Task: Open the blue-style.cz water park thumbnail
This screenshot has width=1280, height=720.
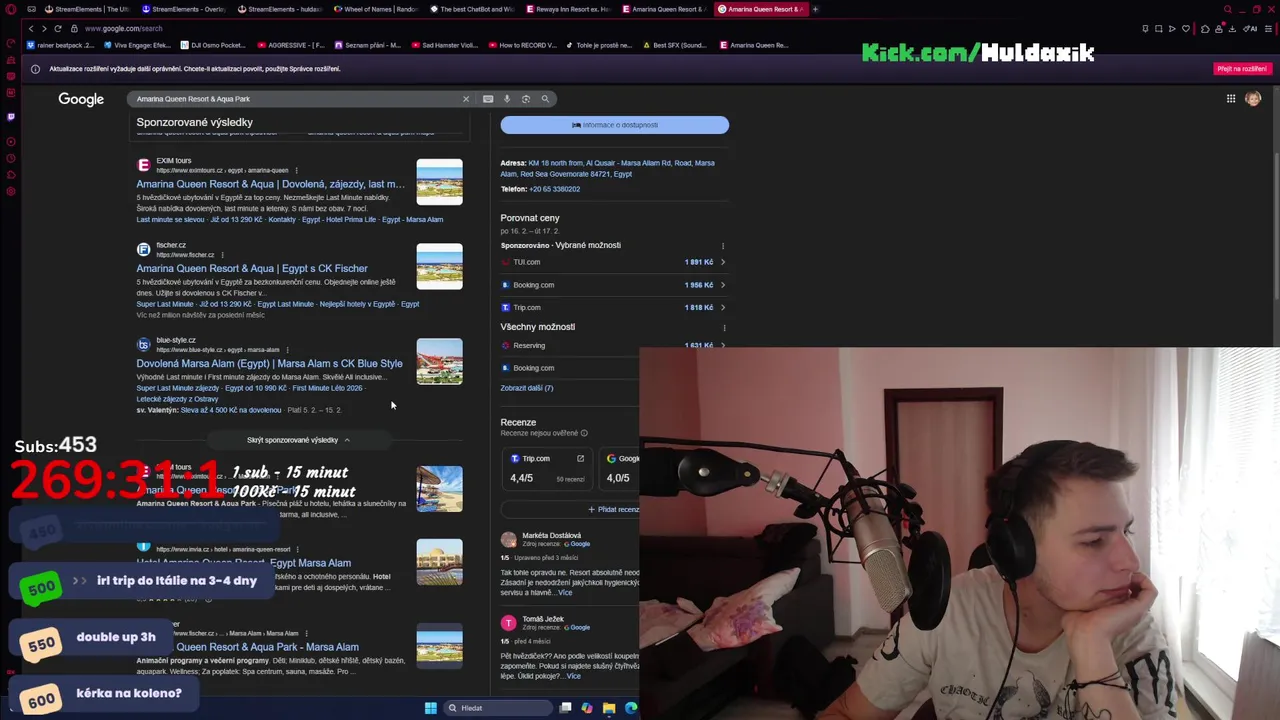Action: 440,362
